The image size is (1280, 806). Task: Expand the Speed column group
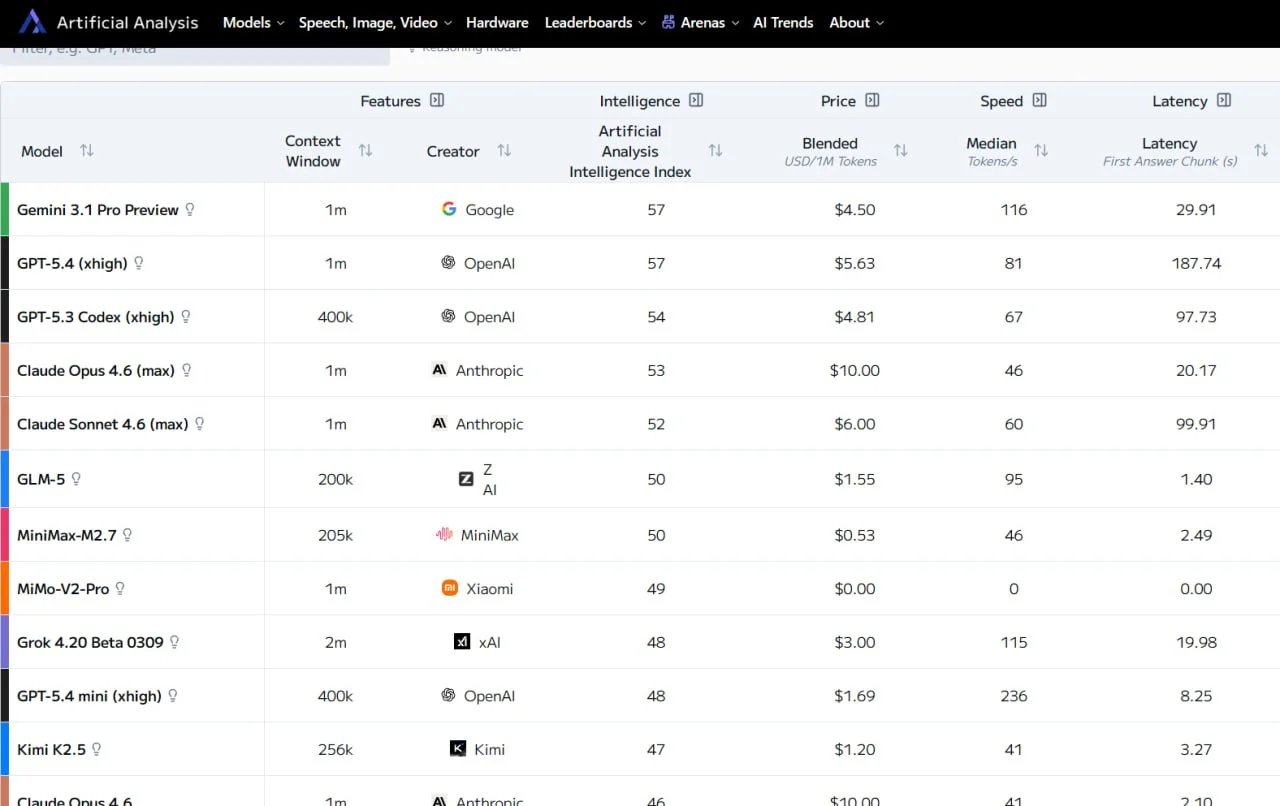(1039, 101)
